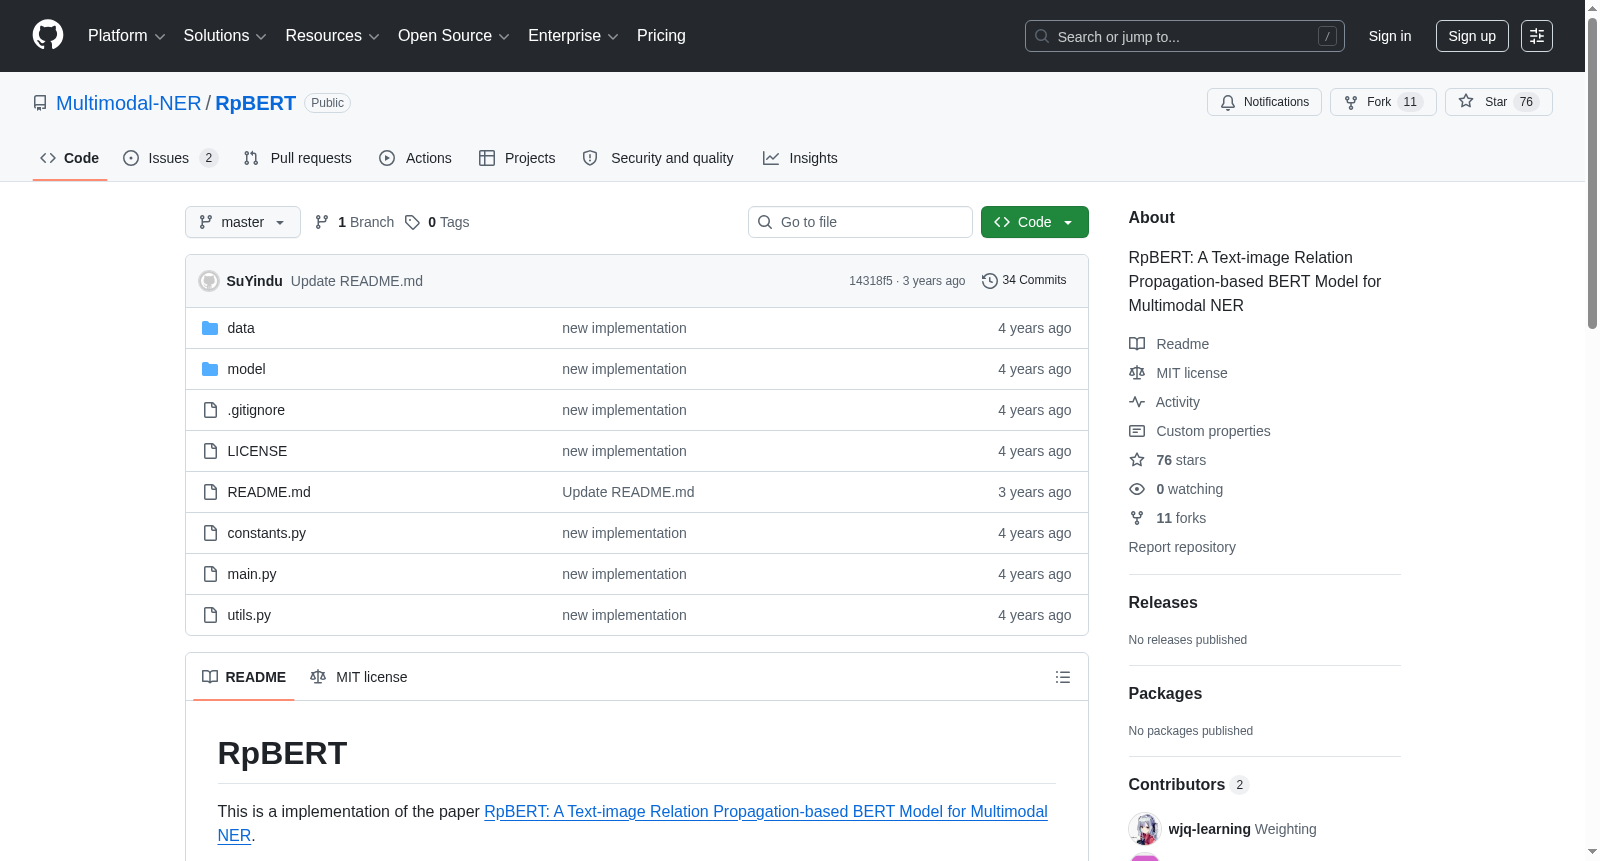This screenshot has width=1600, height=861.
Task: Expand the Platform menu
Action: coord(126,36)
